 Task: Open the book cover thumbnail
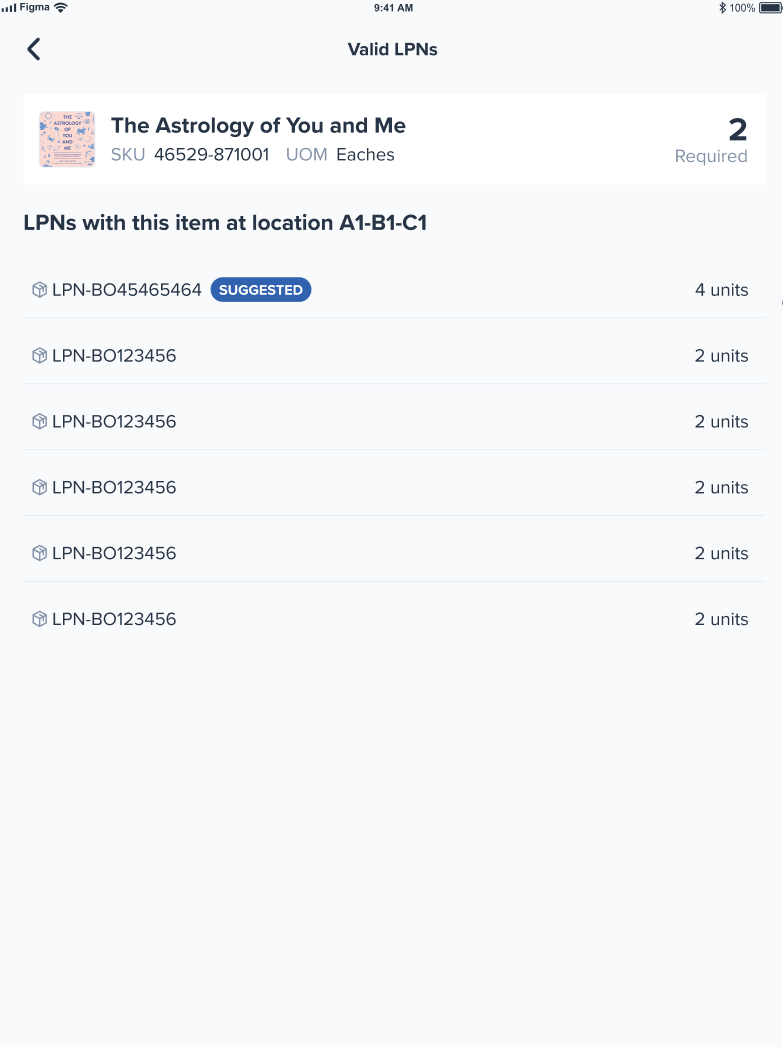tap(67, 139)
